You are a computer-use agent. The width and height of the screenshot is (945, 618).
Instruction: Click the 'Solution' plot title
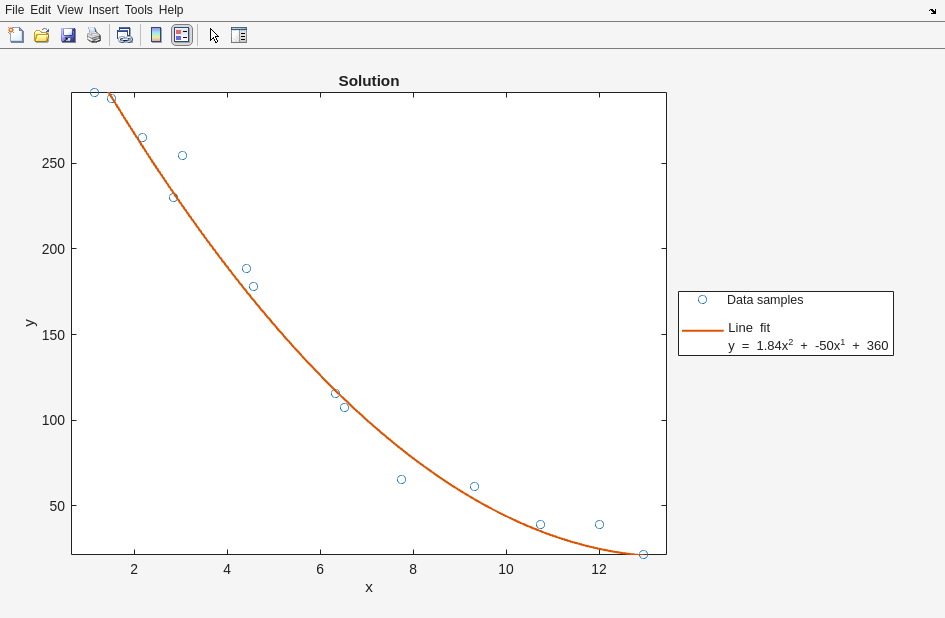(x=368, y=81)
